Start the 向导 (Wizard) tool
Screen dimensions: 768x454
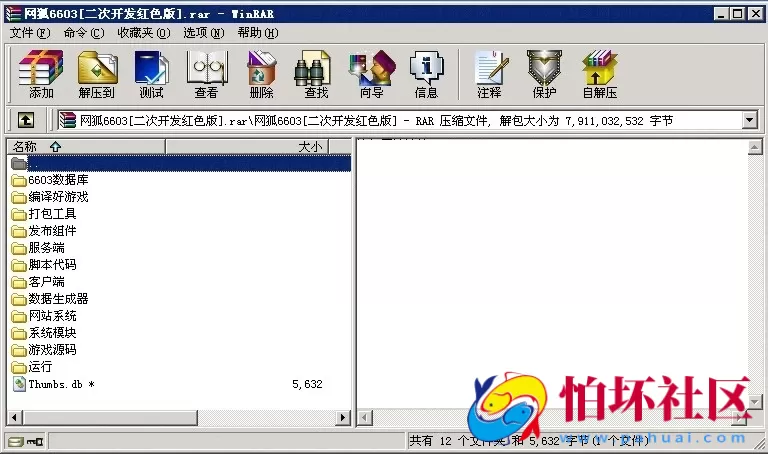tap(371, 73)
